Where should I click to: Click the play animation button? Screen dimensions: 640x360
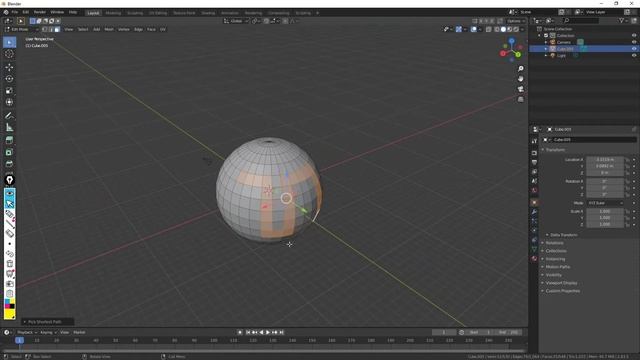coord(268,332)
